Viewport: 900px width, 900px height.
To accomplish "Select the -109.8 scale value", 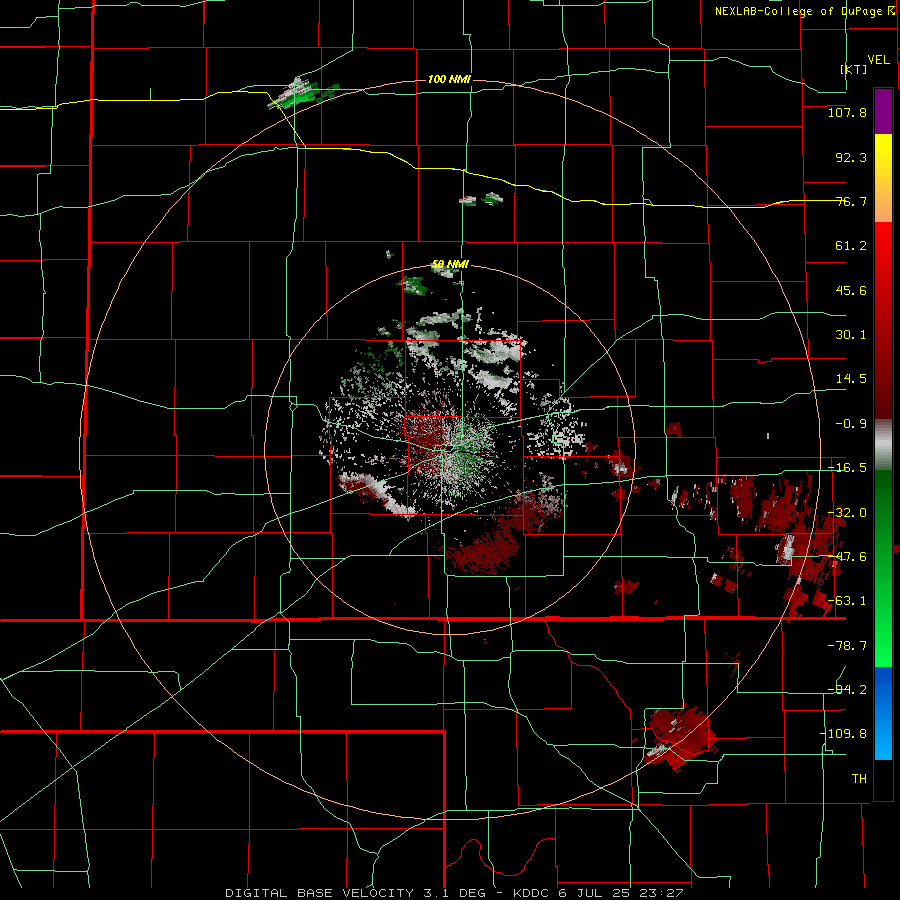I will pyautogui.click(x=843, y=733).
